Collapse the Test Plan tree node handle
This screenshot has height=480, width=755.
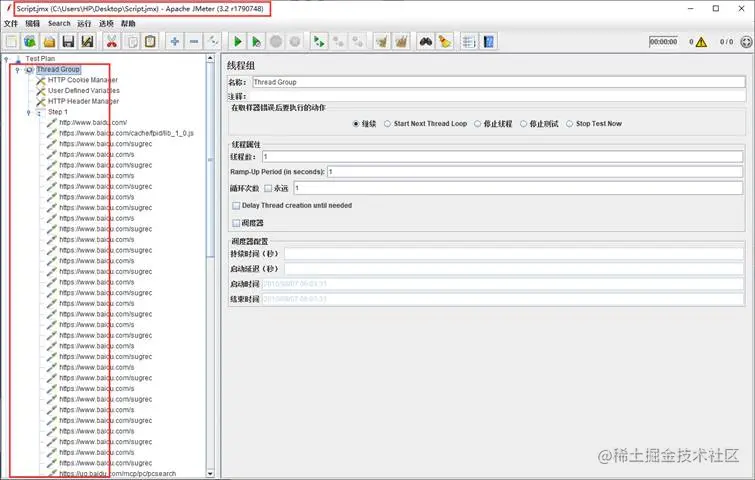click(6, 59)
